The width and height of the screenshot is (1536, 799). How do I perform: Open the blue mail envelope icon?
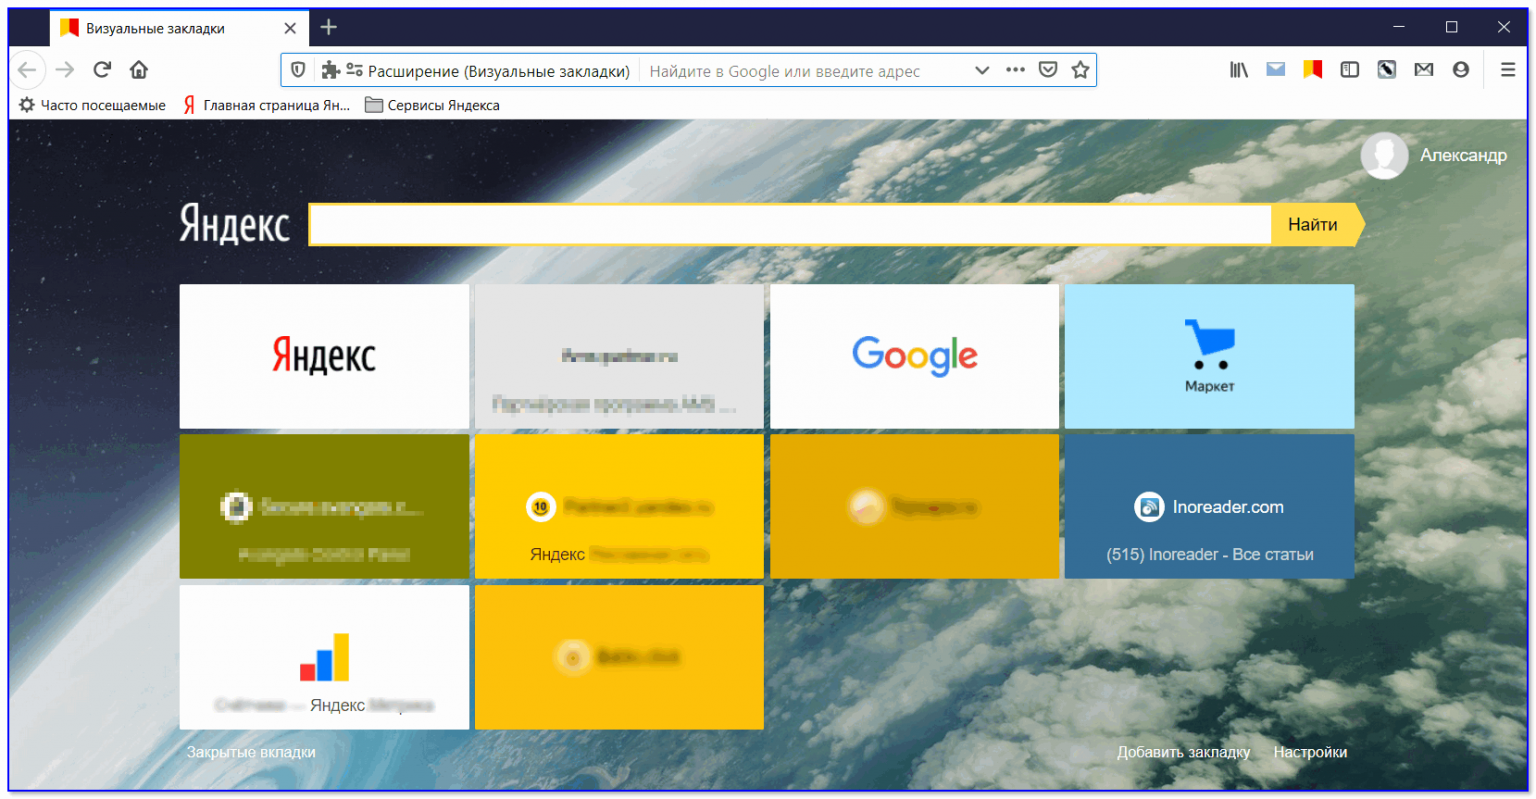click(1276, 70)
